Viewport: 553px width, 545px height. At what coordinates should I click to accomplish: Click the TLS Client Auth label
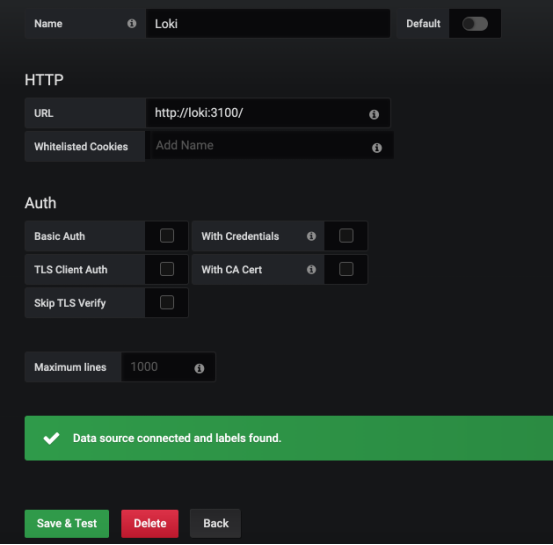click(71, 270)
